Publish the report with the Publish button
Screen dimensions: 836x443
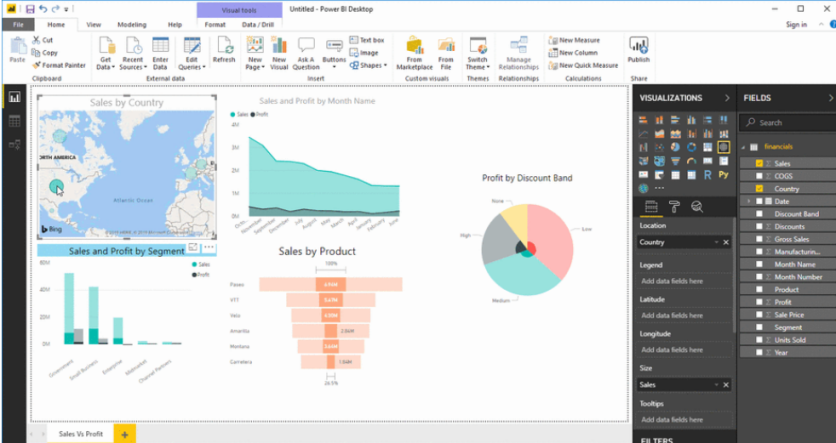(638, 50)
